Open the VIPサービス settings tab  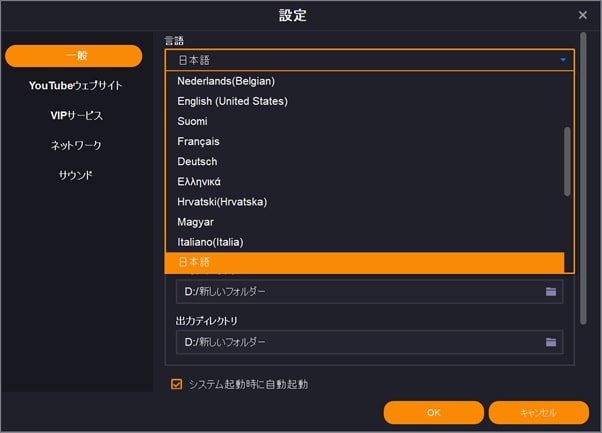[x=76, y=115]
